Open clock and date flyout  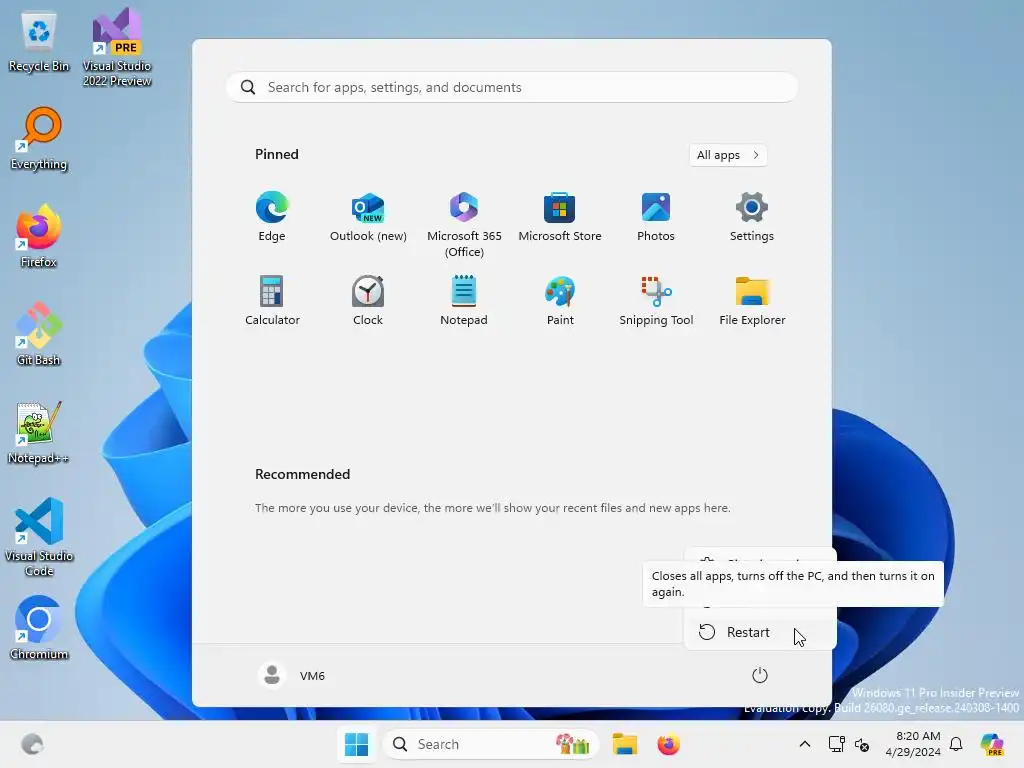tap(913, 744)
